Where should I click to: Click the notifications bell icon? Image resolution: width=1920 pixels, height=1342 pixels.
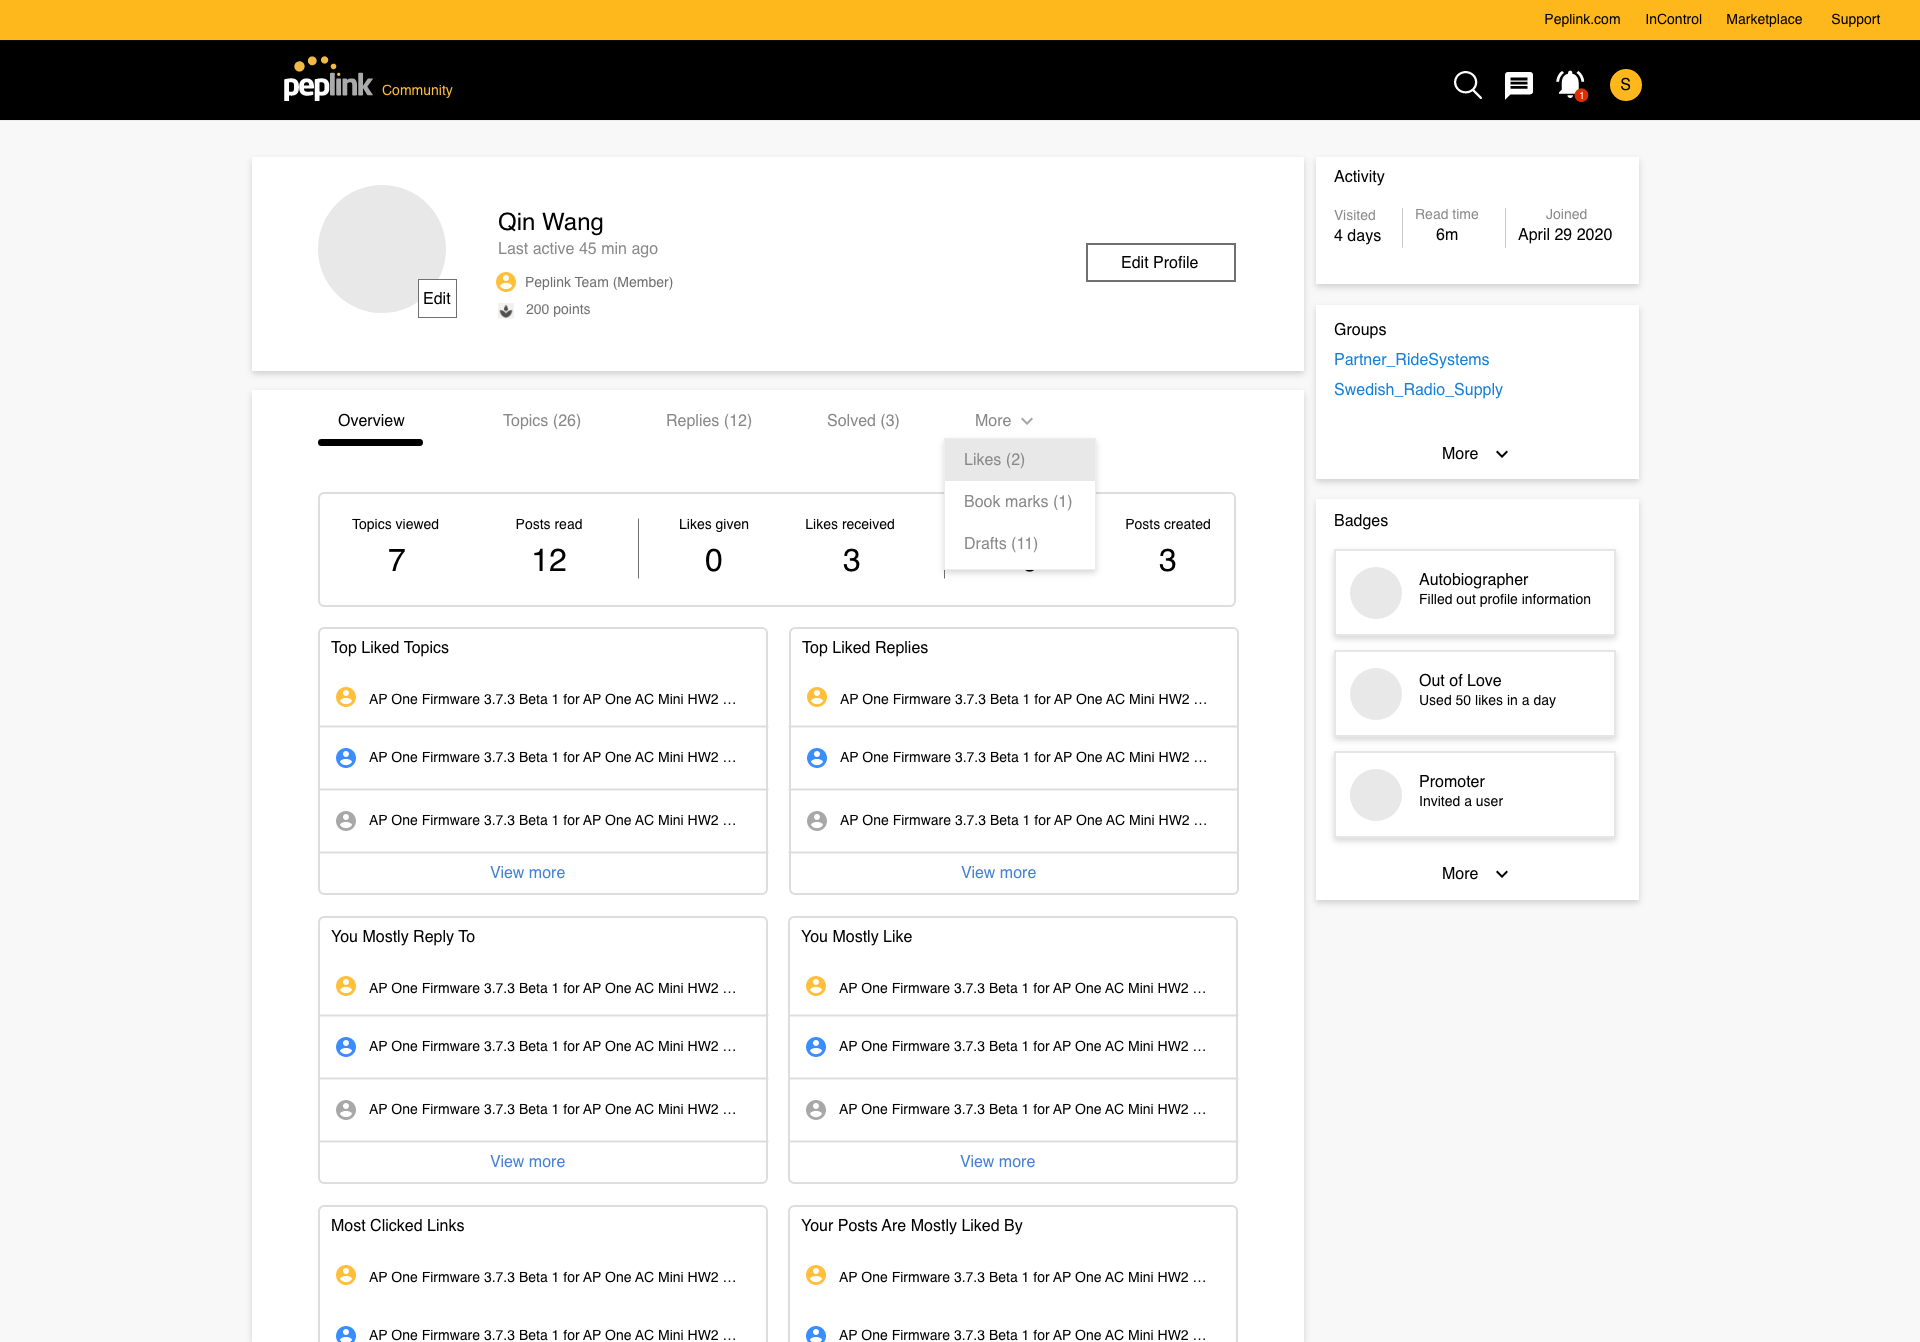click(1570, 85)
